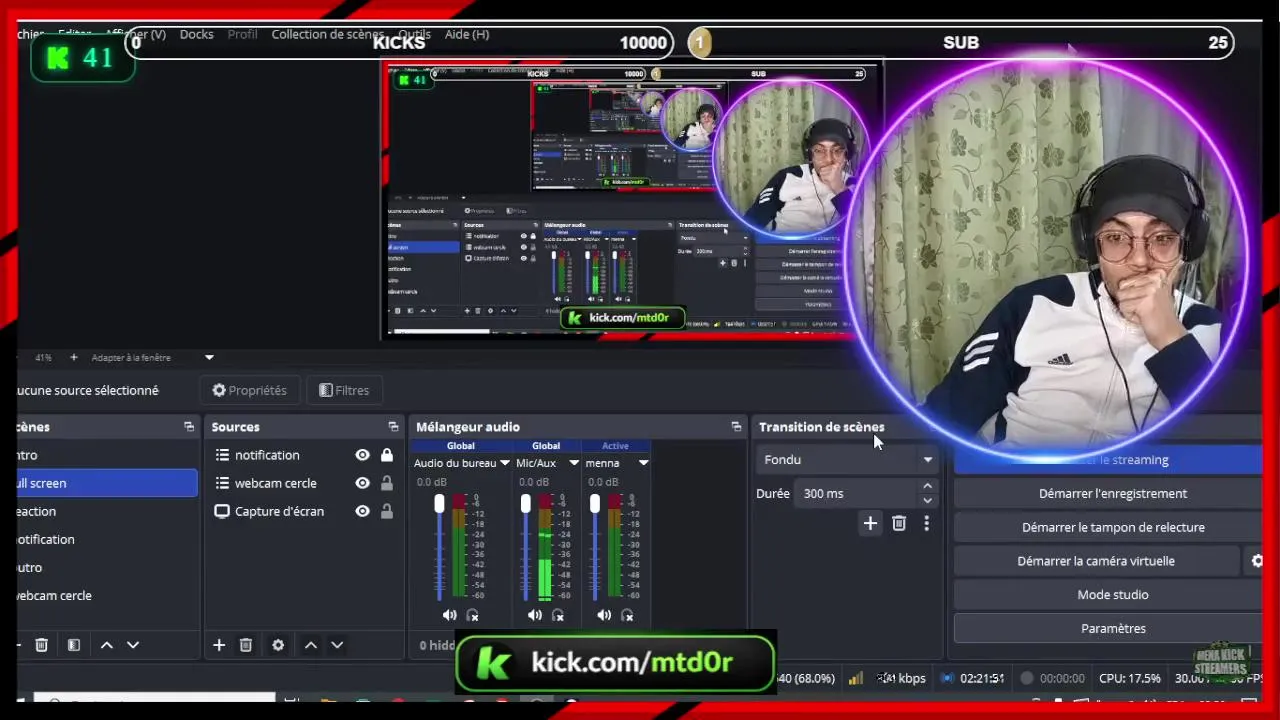Open Paramètres settings

coord(1112,629)
